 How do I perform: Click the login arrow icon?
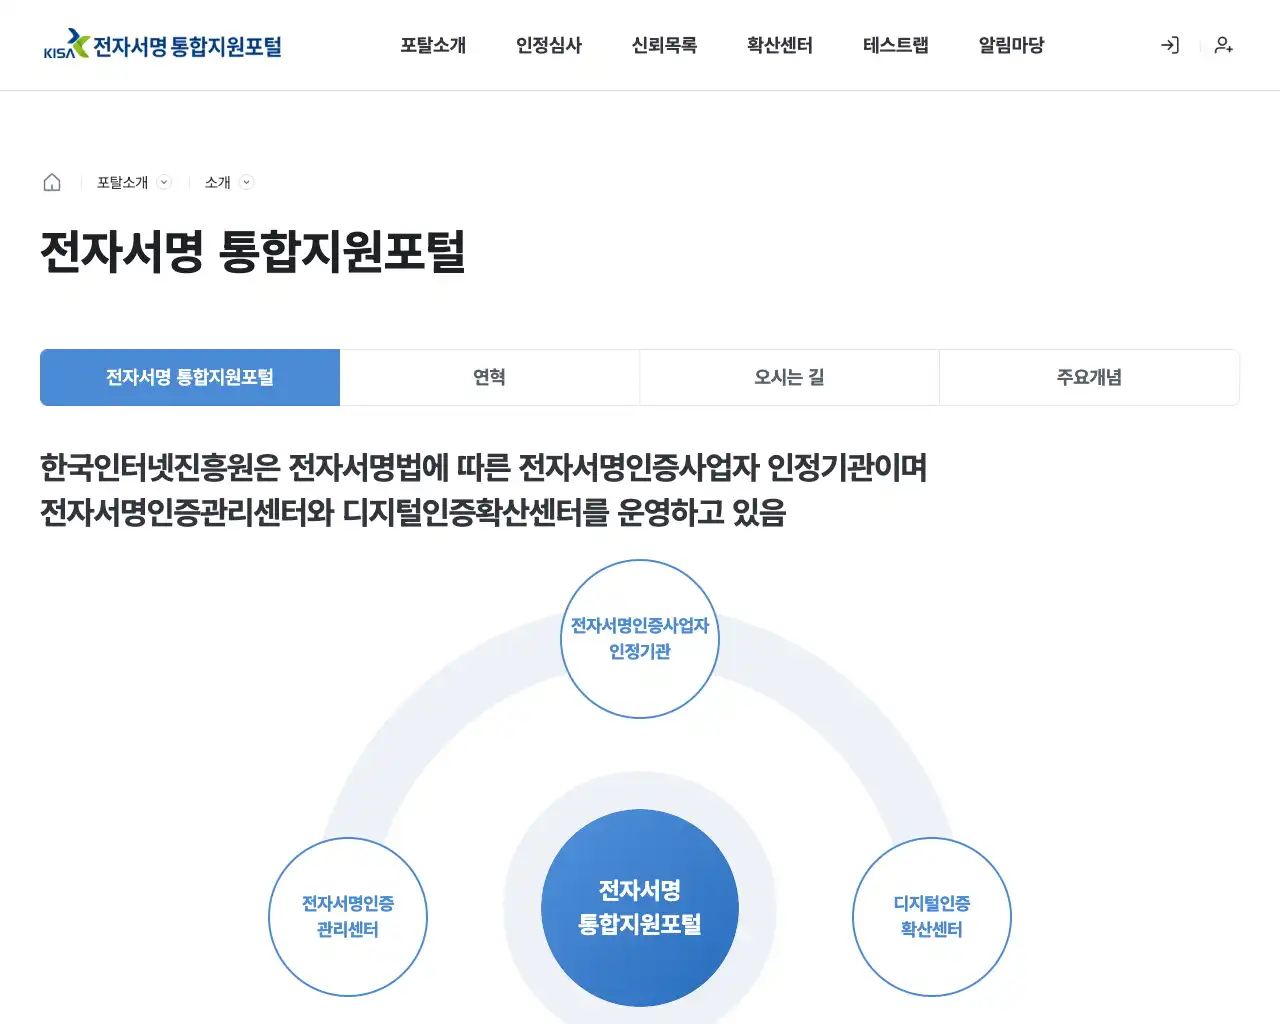[x=1170, y=45]
